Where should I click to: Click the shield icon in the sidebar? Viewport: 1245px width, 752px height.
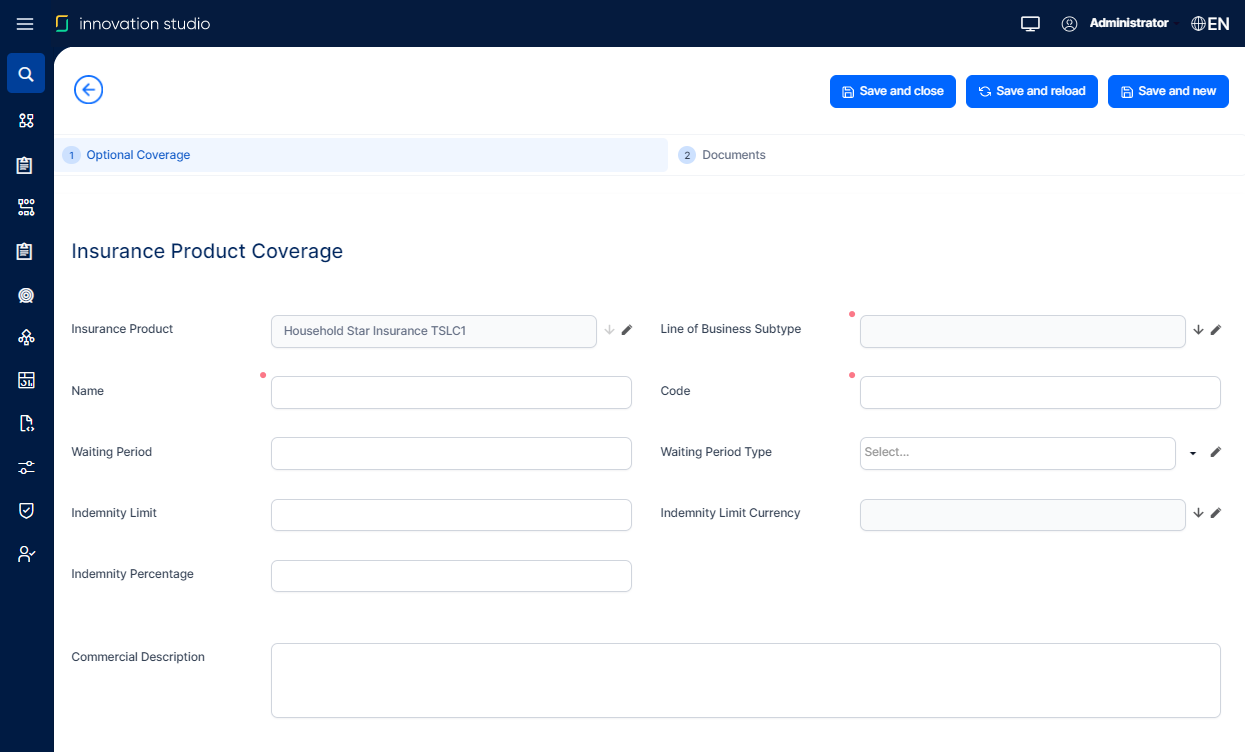(x=26, y=510)
